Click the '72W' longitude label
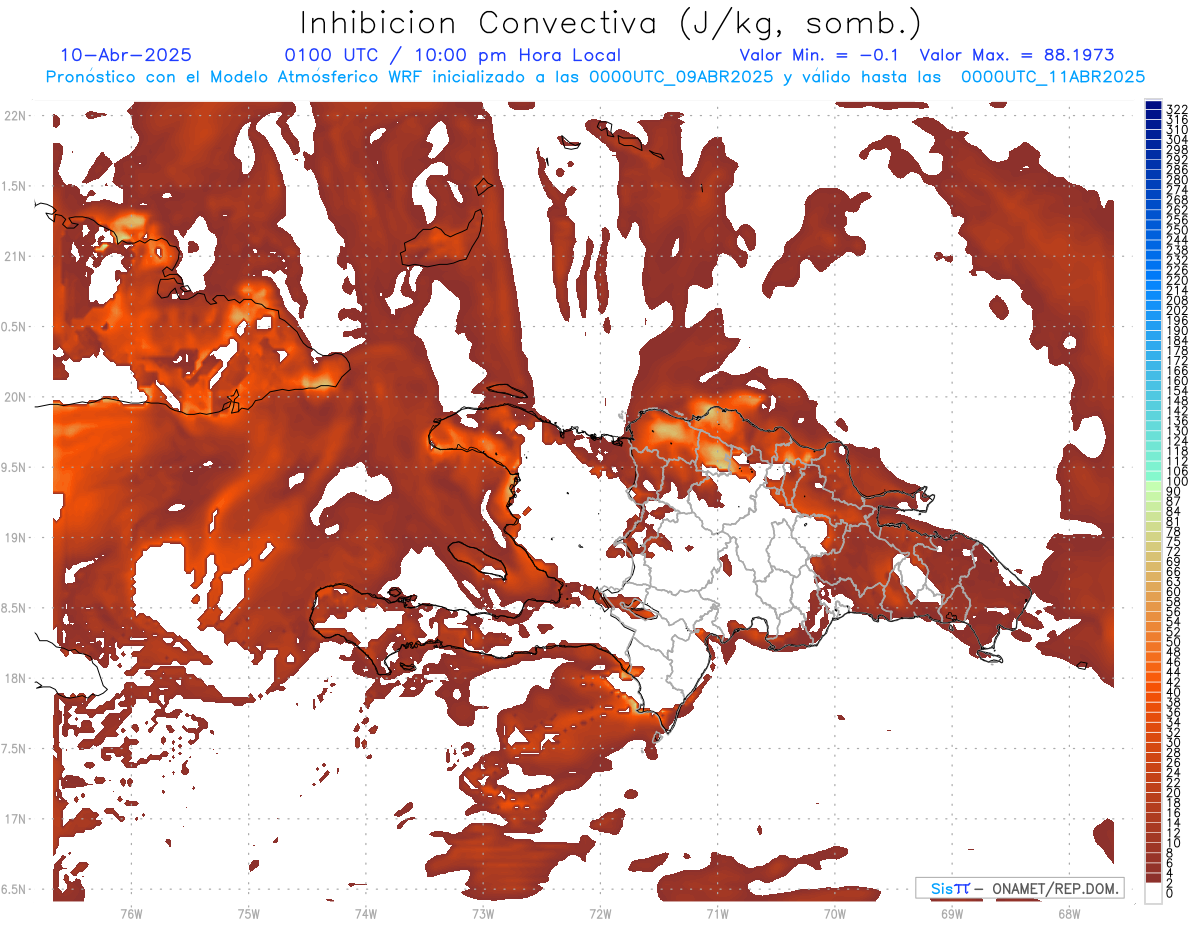 point(600,913)
